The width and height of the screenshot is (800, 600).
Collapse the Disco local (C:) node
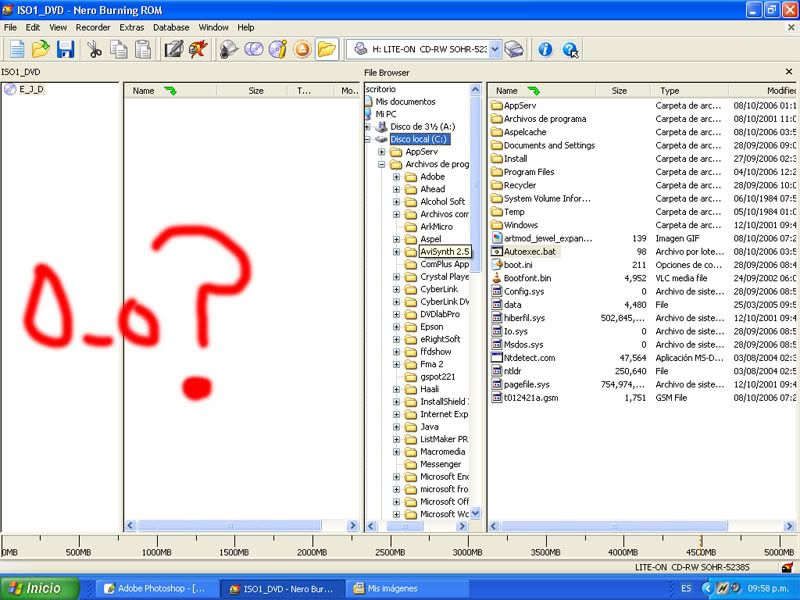[x=368, y=139]
